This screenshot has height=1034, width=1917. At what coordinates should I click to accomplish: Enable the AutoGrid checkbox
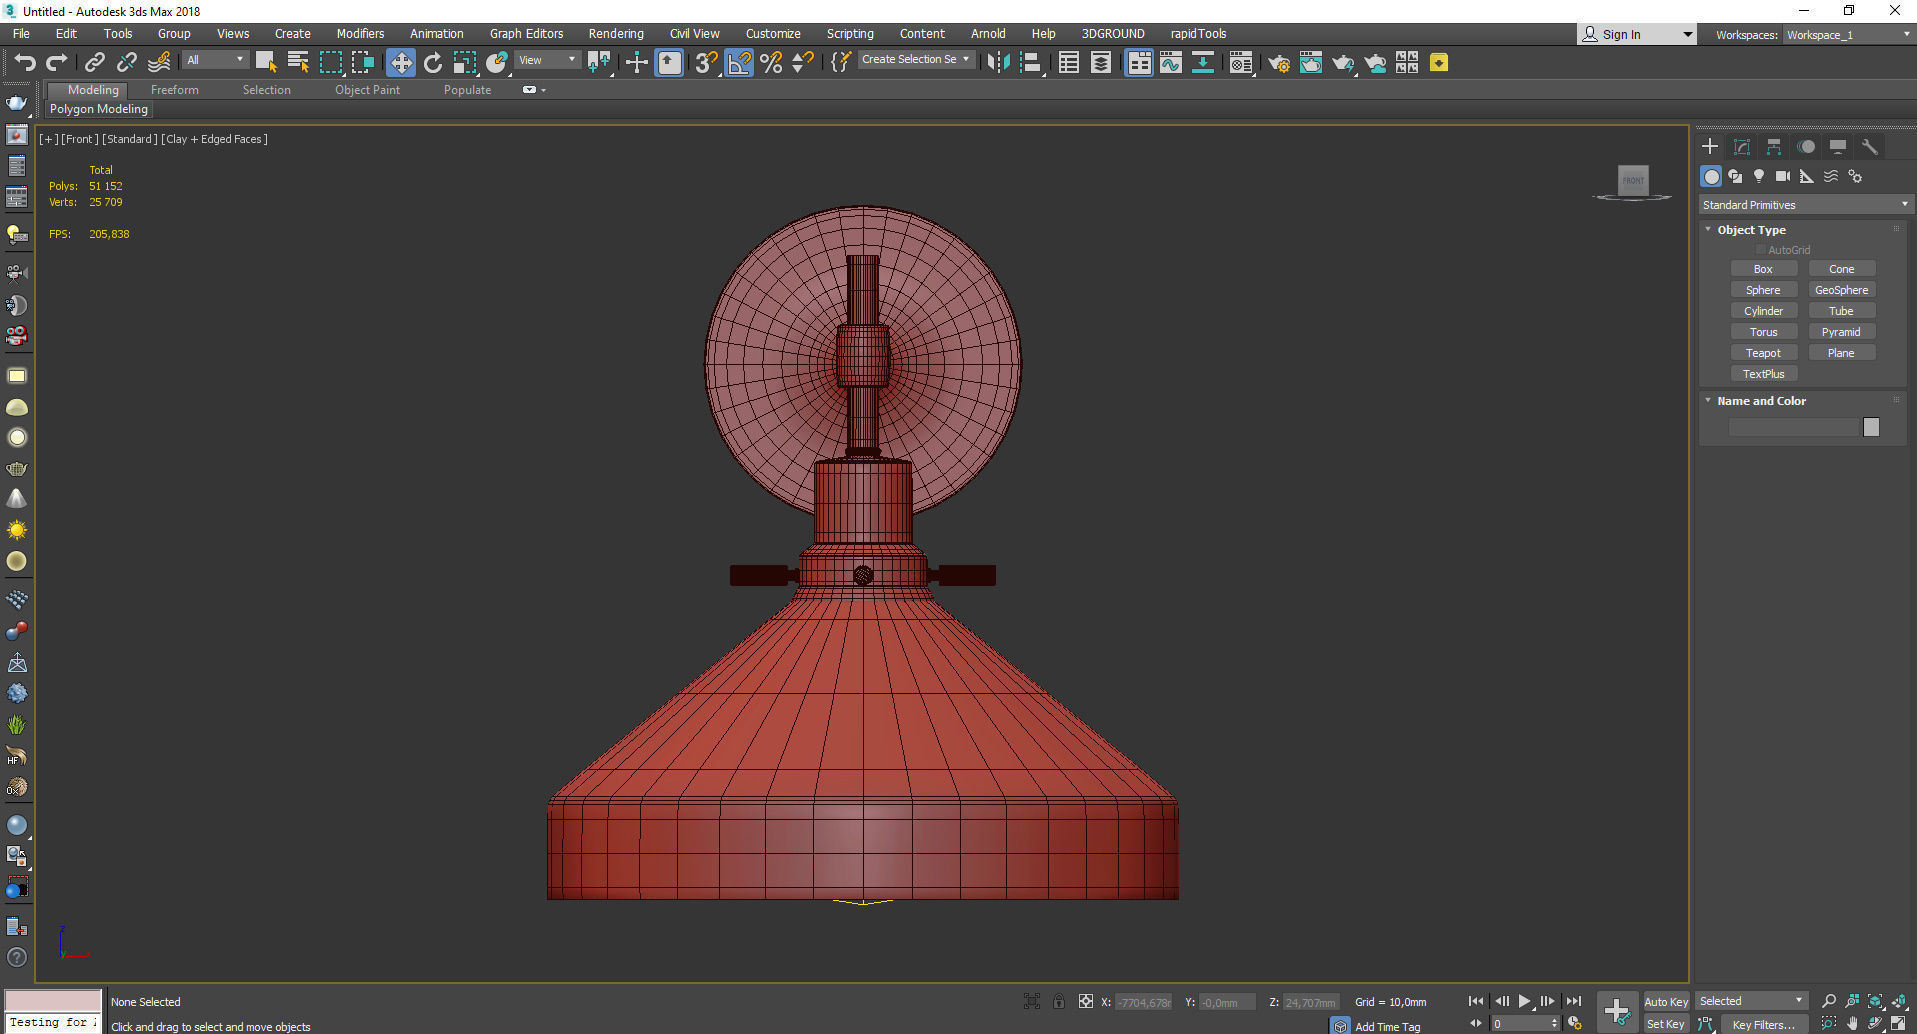coord(1761,250)
